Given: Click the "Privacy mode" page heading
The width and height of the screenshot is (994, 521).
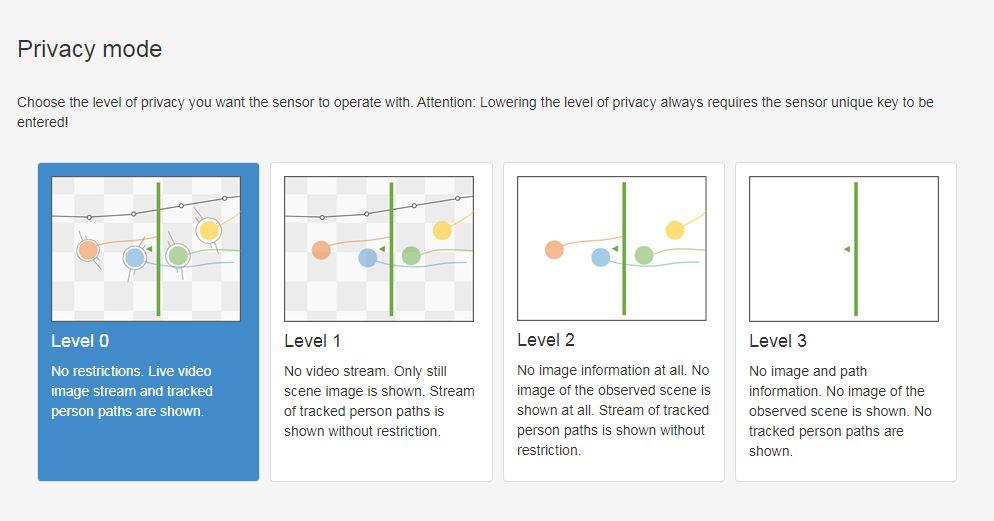Looking at the screenshot, I should click(90, 49).
